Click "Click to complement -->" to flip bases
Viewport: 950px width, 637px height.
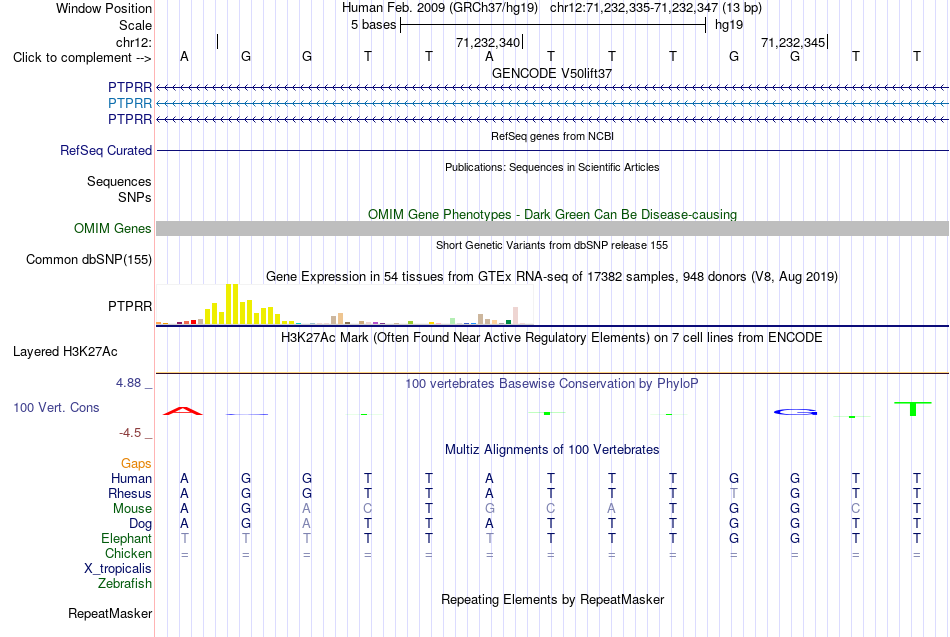[82, 58]
